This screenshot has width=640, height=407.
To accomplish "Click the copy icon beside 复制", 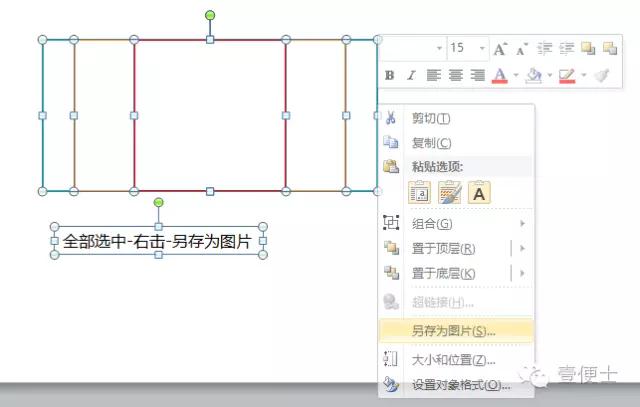I will point(391,142).
